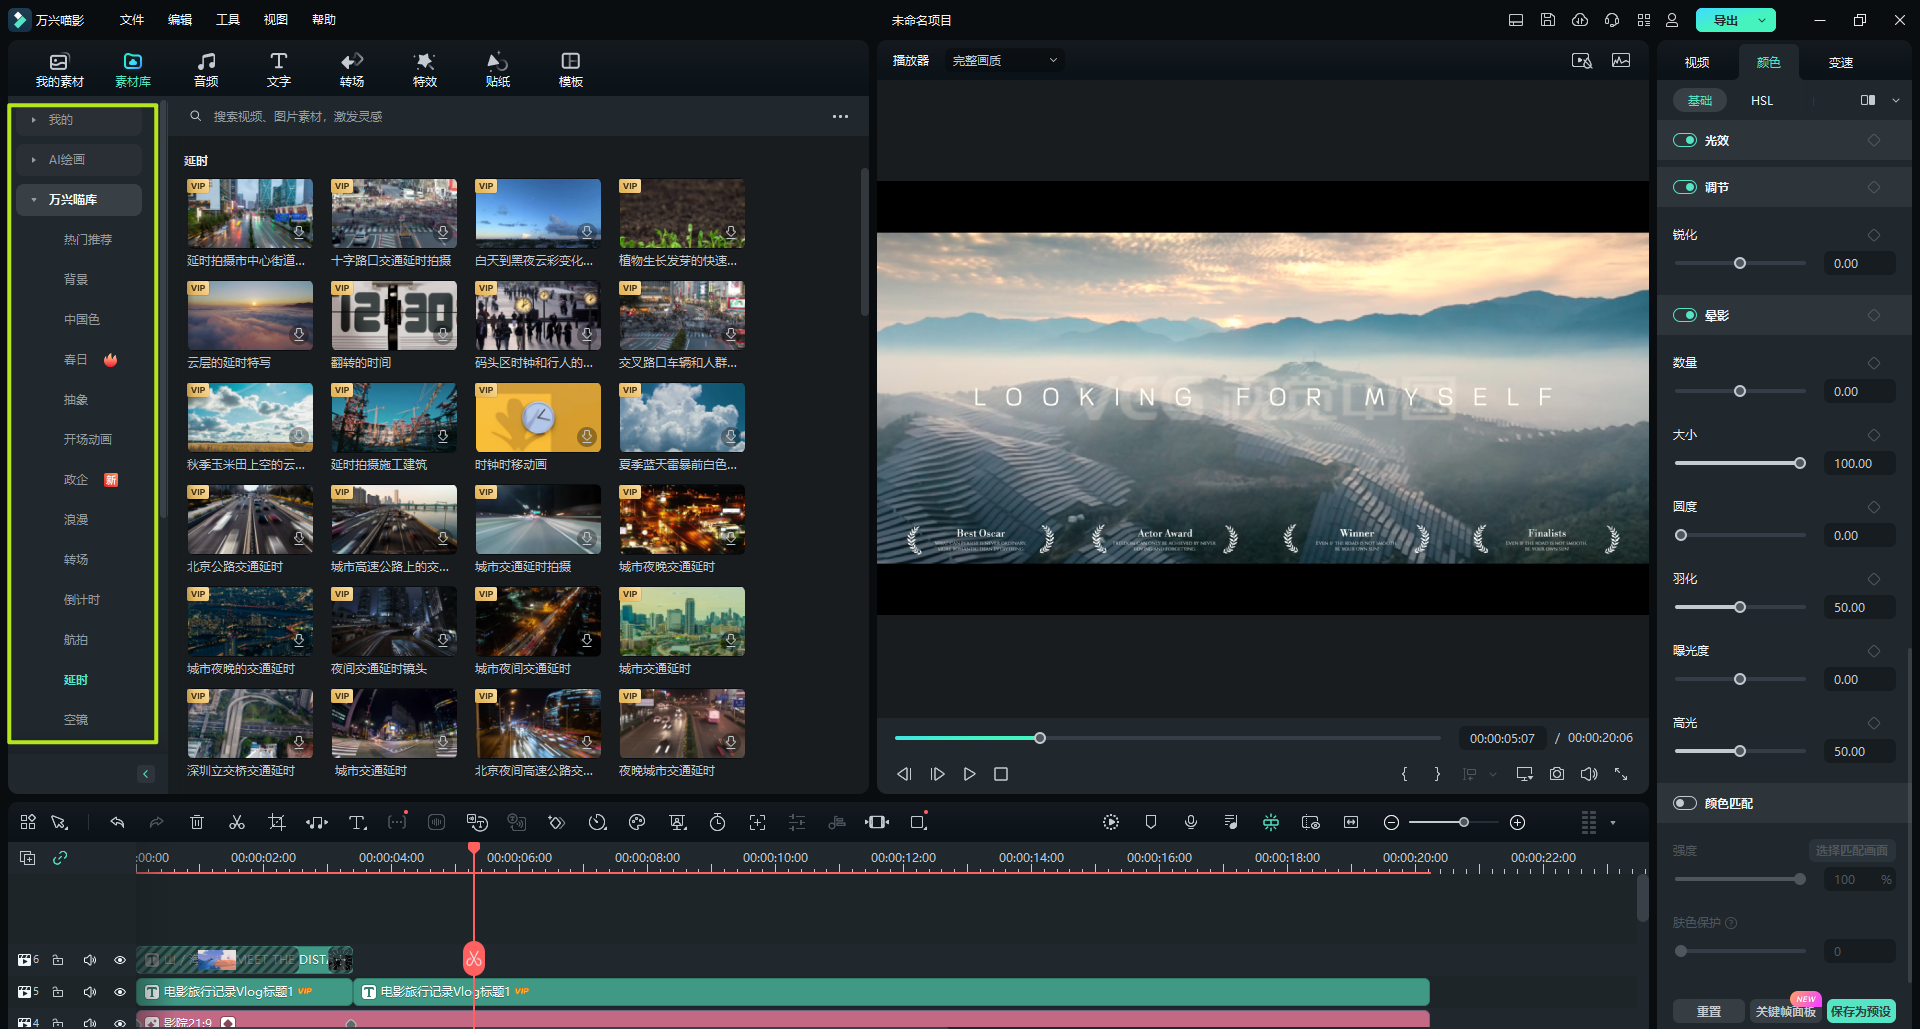Open the 特效 effects panel
This screenshot has height=1029, width=1920.
coord(425,70)
